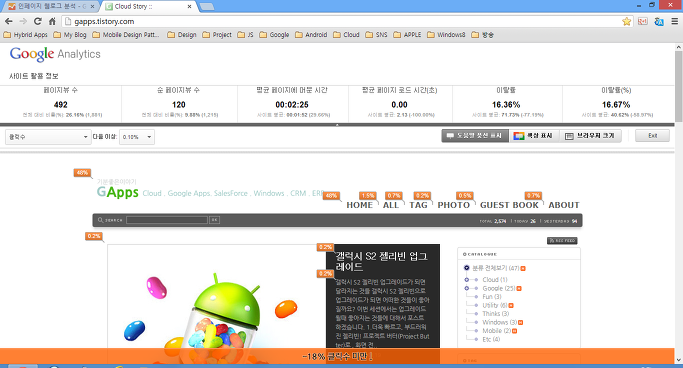Click the orange icon beside Google (25)
This screenshot has height=368, width=683.
[x=519, y=288]
